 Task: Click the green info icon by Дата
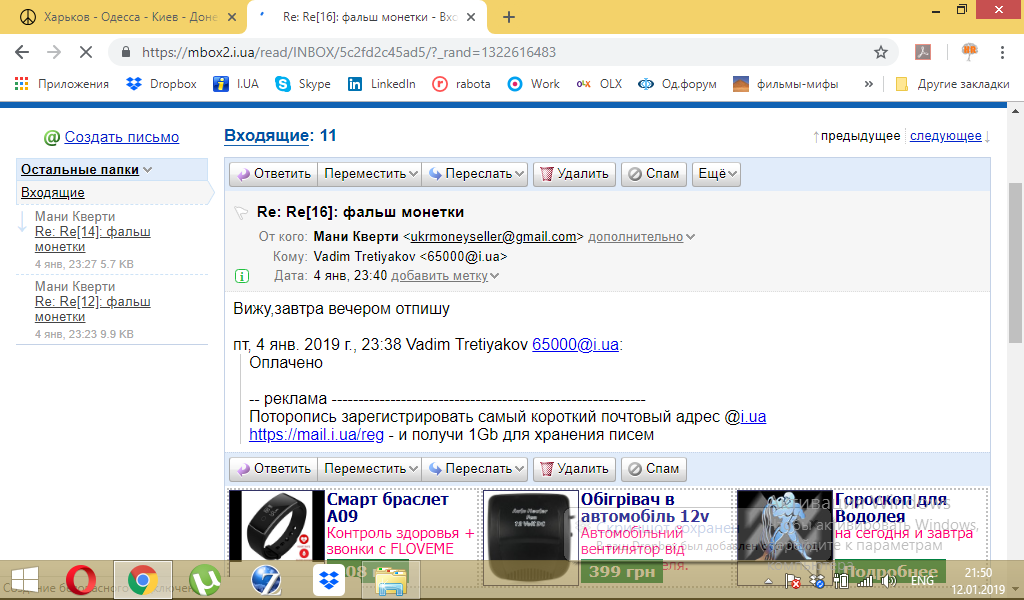pos(242,276)
